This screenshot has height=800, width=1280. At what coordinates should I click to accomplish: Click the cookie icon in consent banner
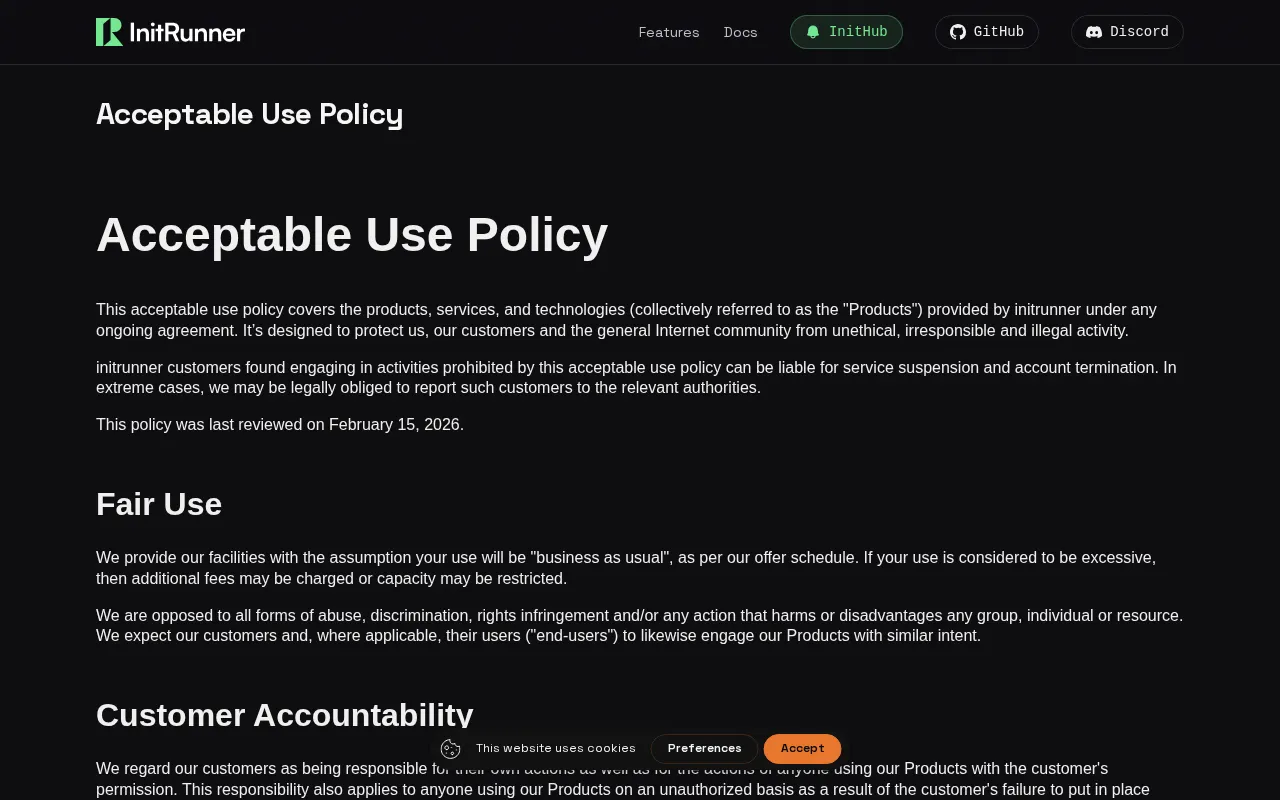(x=451, y=749)
